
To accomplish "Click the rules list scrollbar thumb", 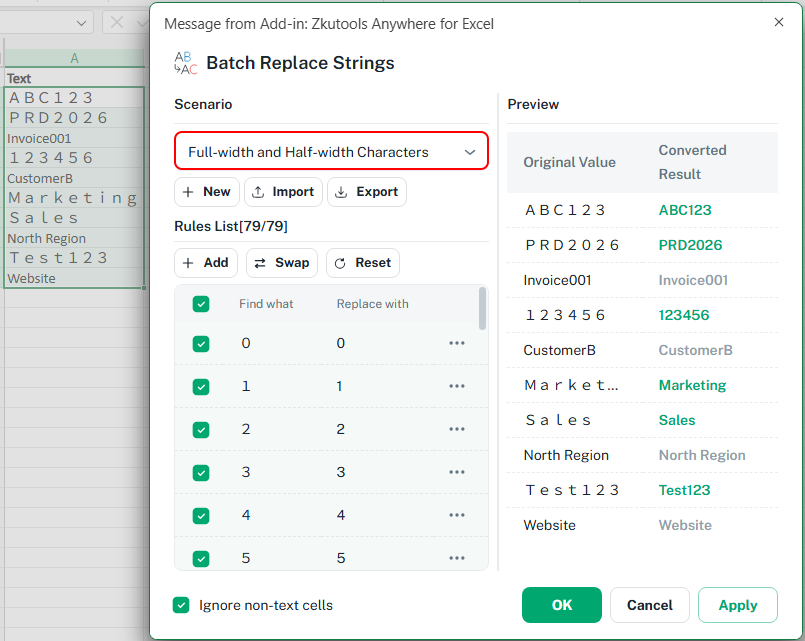I will tap(482, 308).
